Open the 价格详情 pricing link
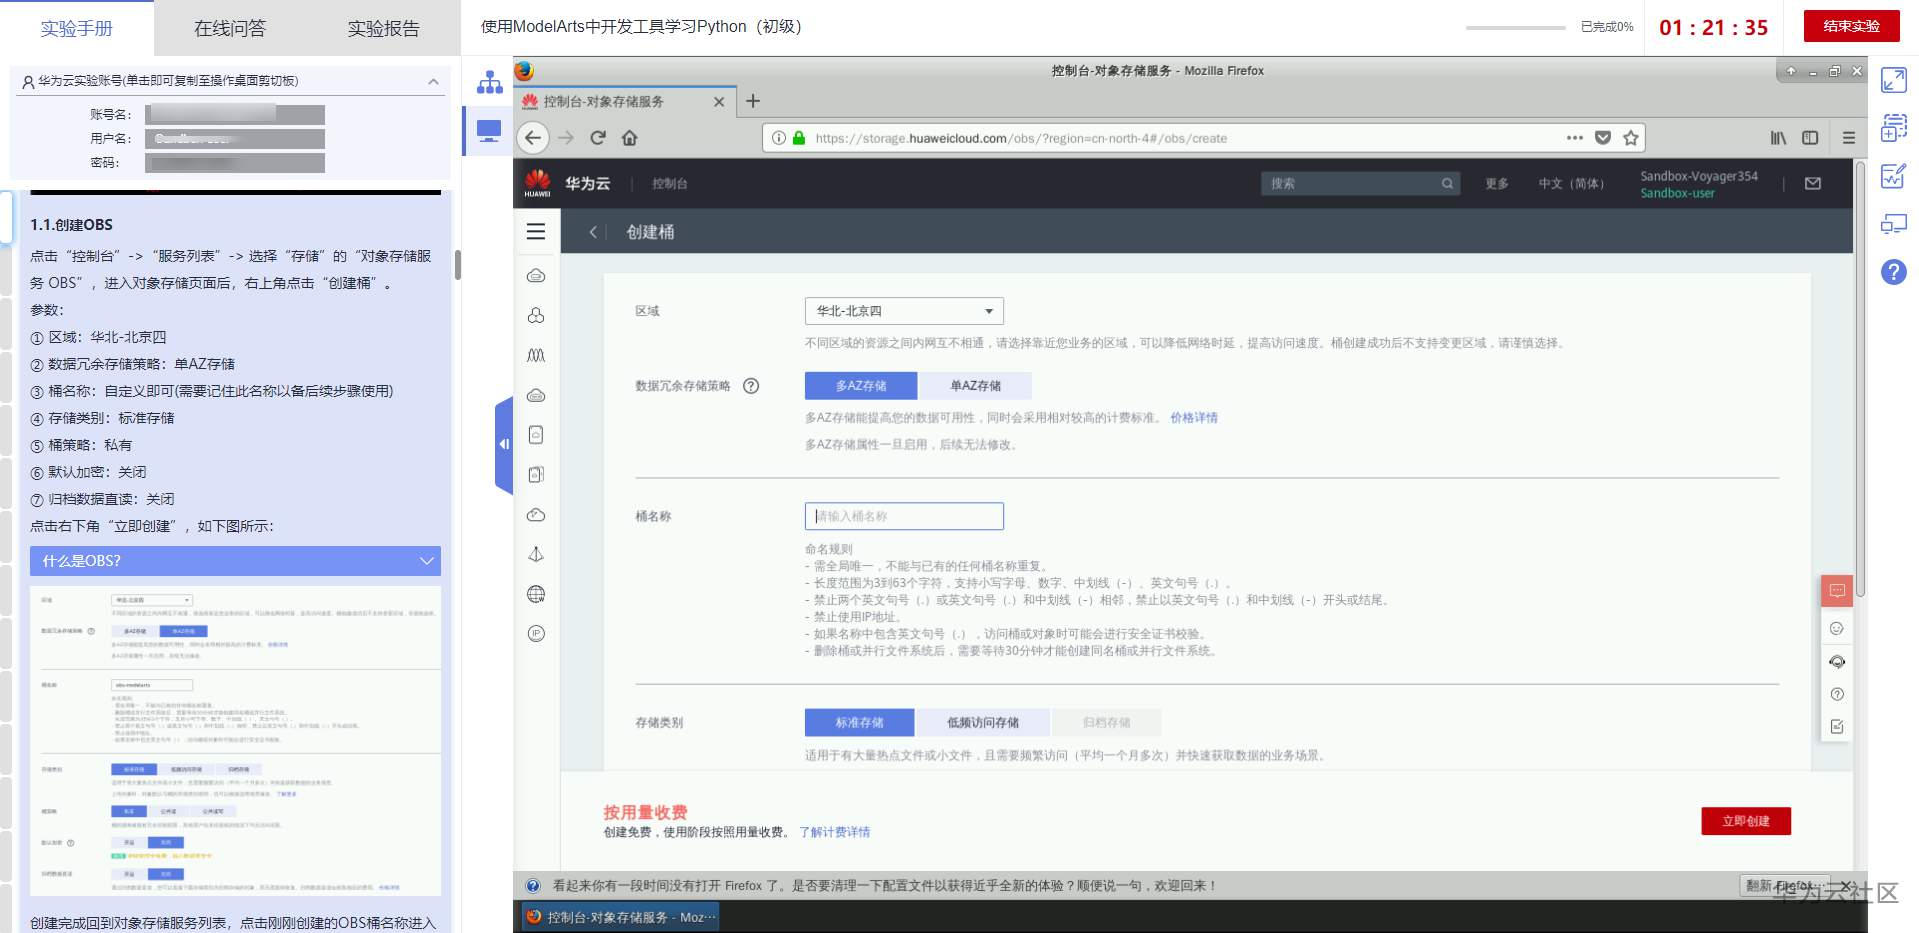Viewport: 1919px width, 933px height. point(1194,417)
